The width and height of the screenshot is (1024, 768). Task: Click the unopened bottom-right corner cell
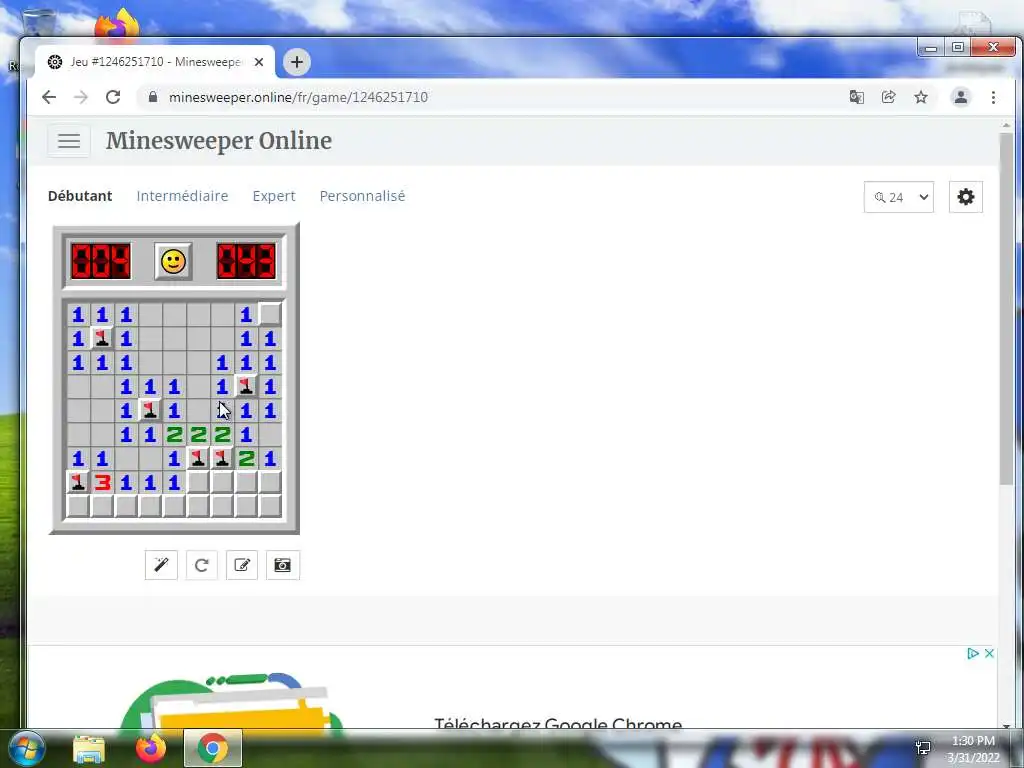point(270,506)
